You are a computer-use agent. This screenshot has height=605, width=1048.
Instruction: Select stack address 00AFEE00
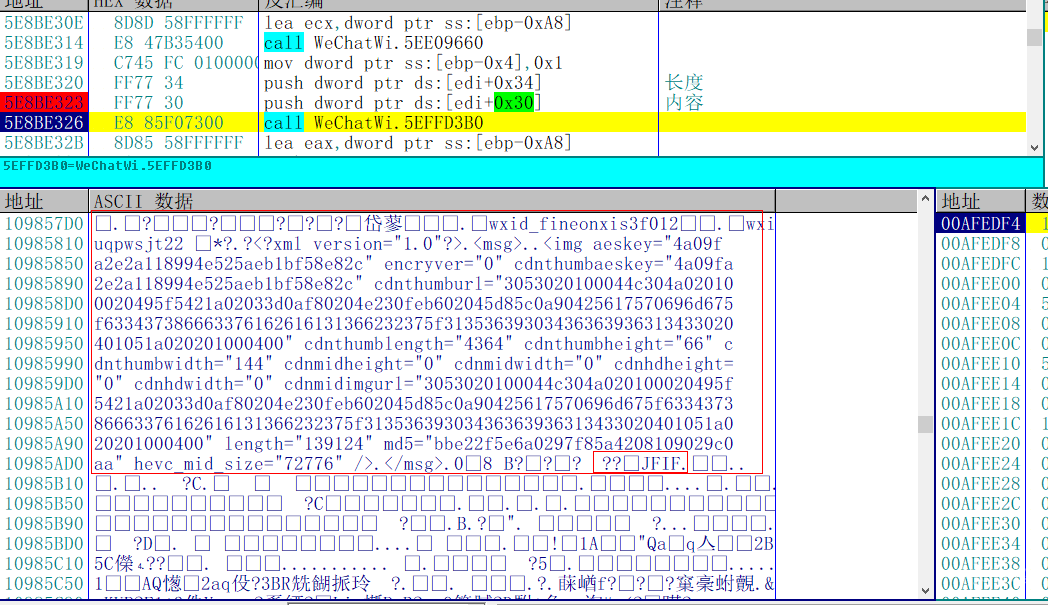click(x=980, y=283)
